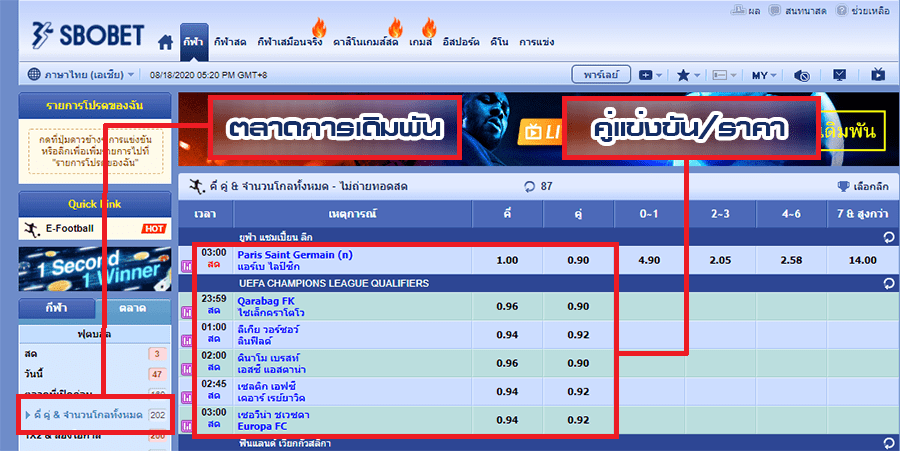
Task: Open the 1 Second 1 Winner banner
Action: (95, 269)
